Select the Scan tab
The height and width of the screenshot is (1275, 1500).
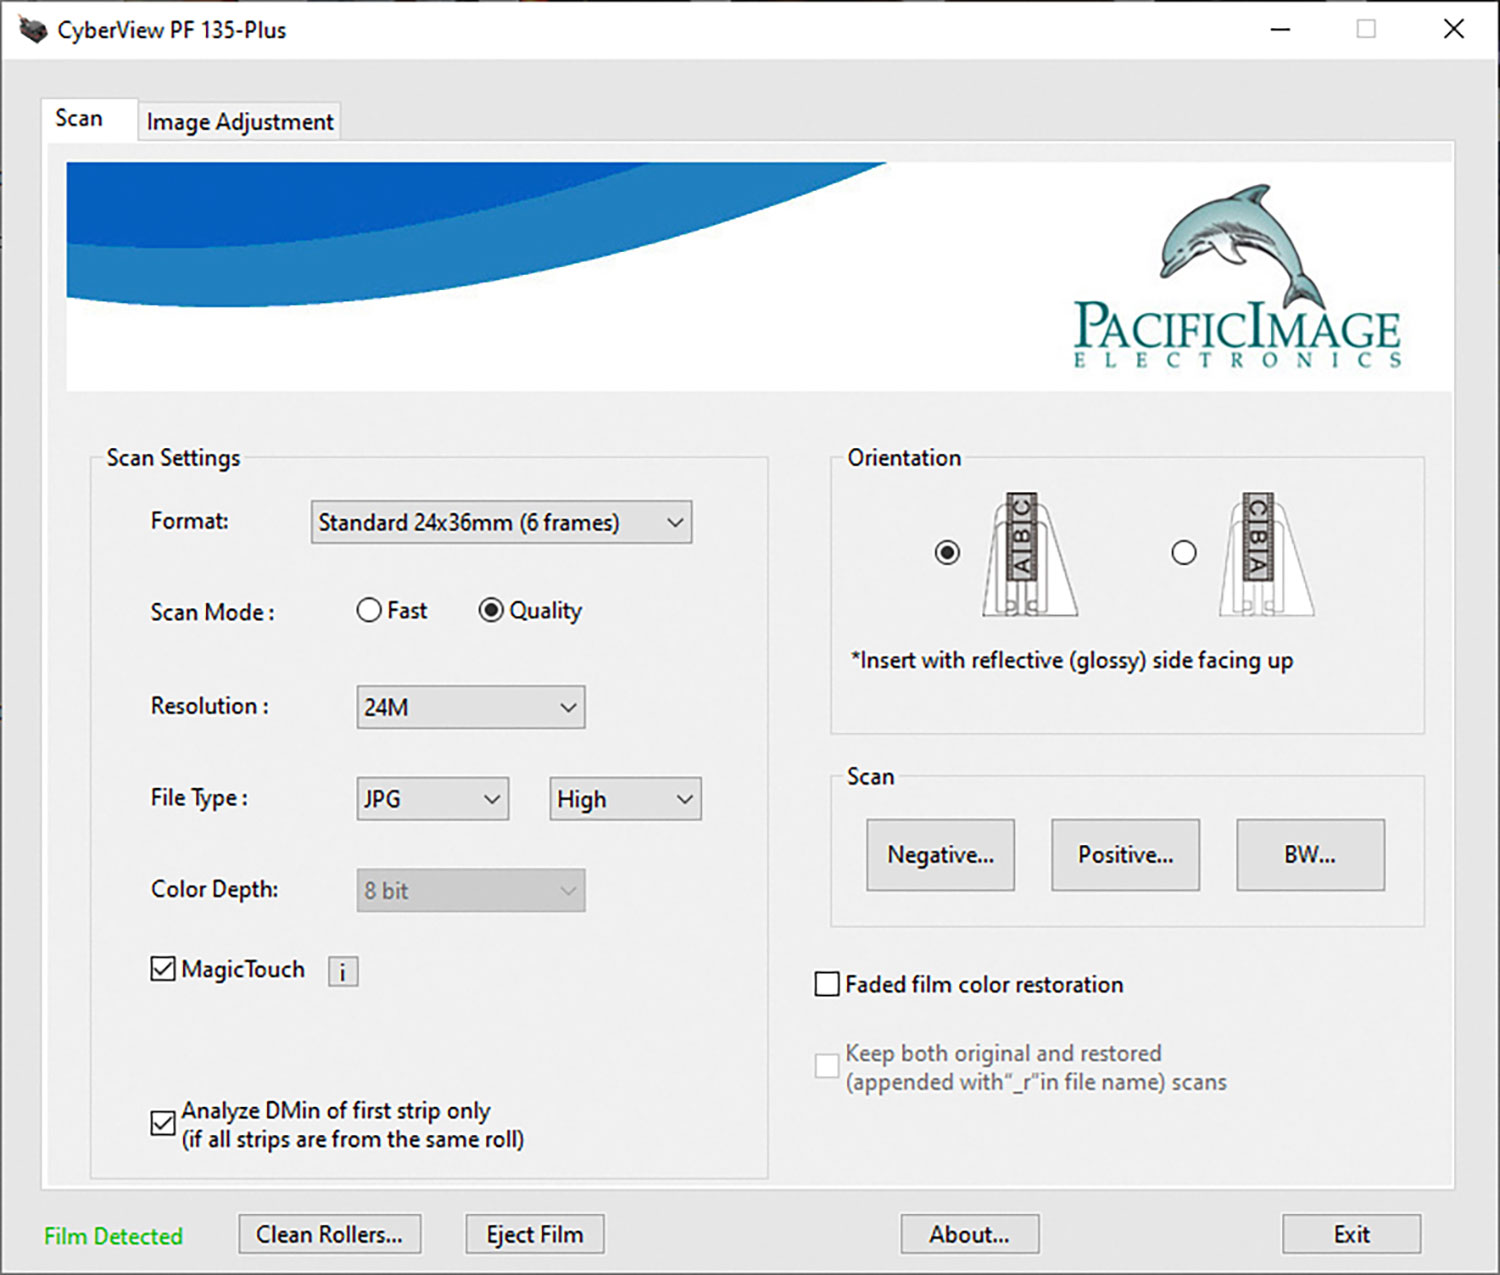79,119
